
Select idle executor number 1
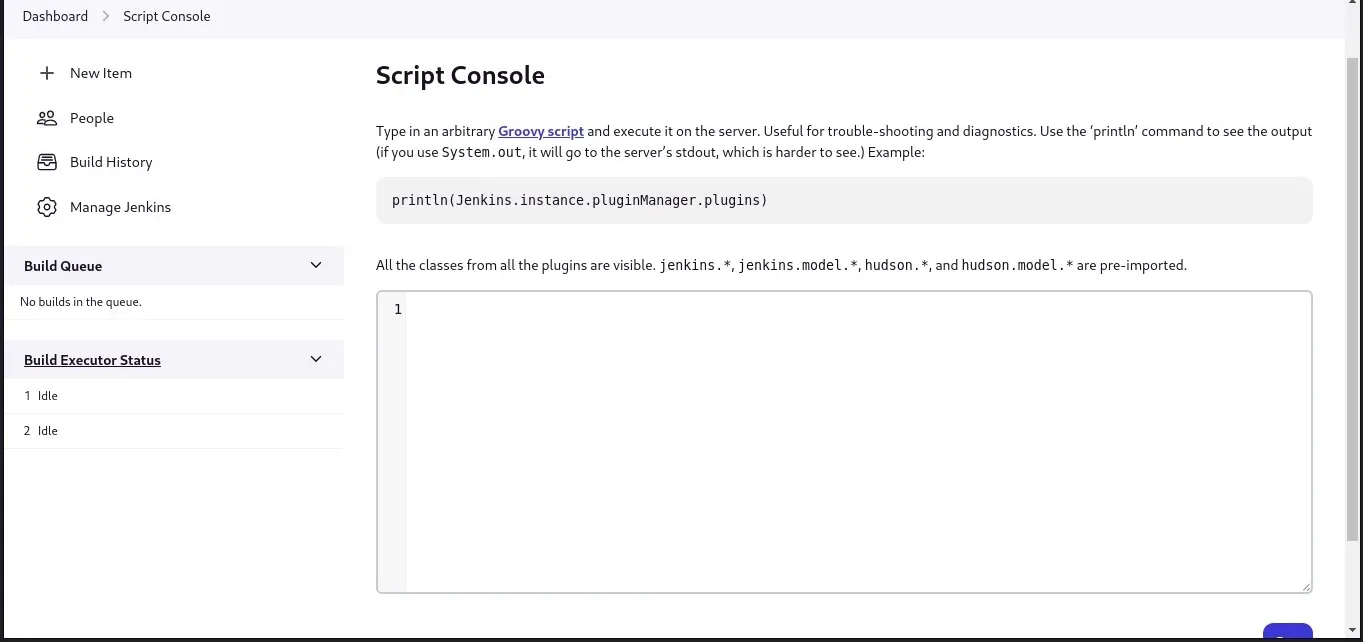click(41, 396)
